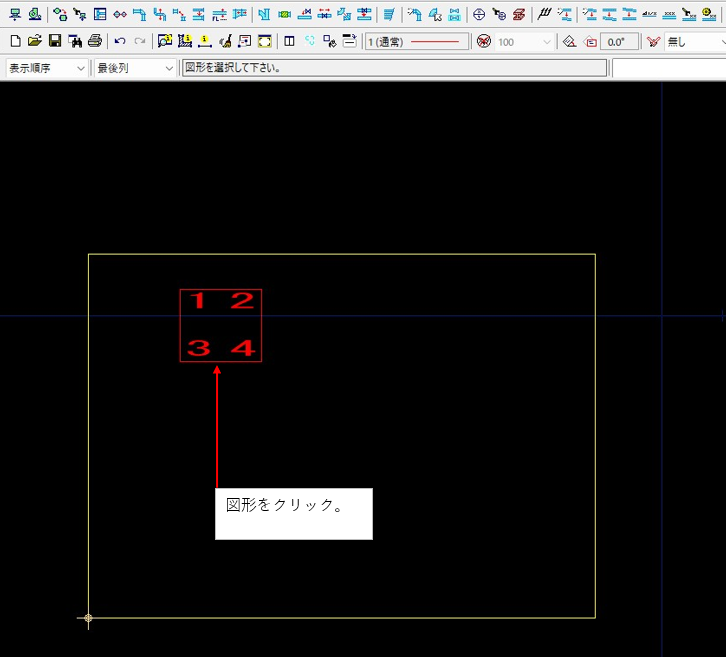Click the hatching lines icon
Image resolution: width=726 pixels, height=657 pixels.
544,15
